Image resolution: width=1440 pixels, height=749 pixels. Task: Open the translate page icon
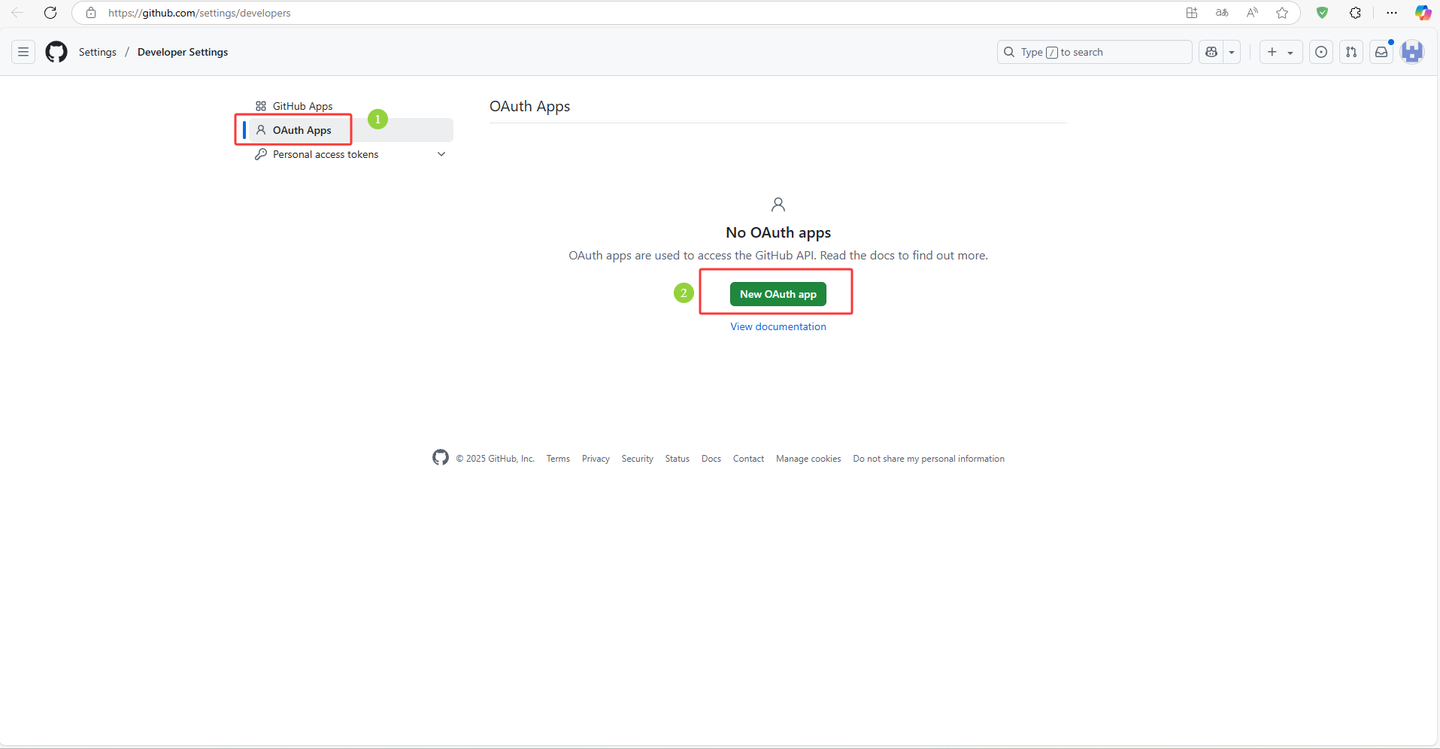click(1222, 13)
